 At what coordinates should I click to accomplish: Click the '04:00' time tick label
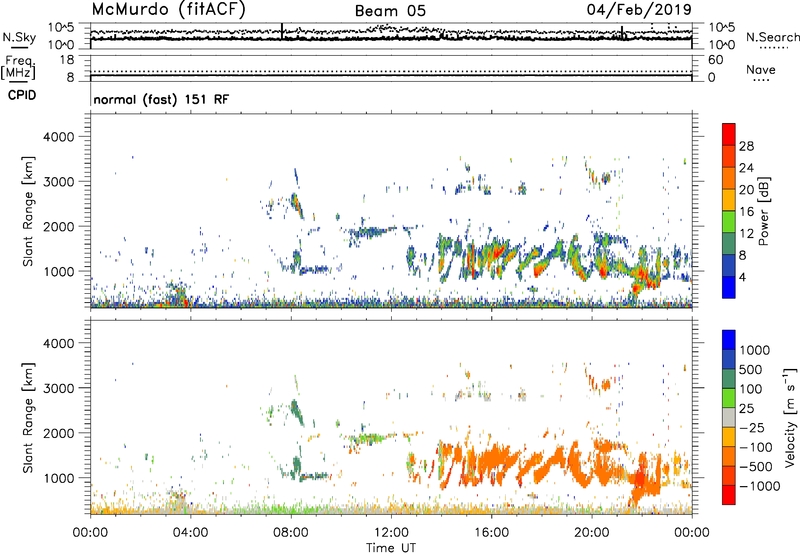pyautogui.click(x=190, y=533)
